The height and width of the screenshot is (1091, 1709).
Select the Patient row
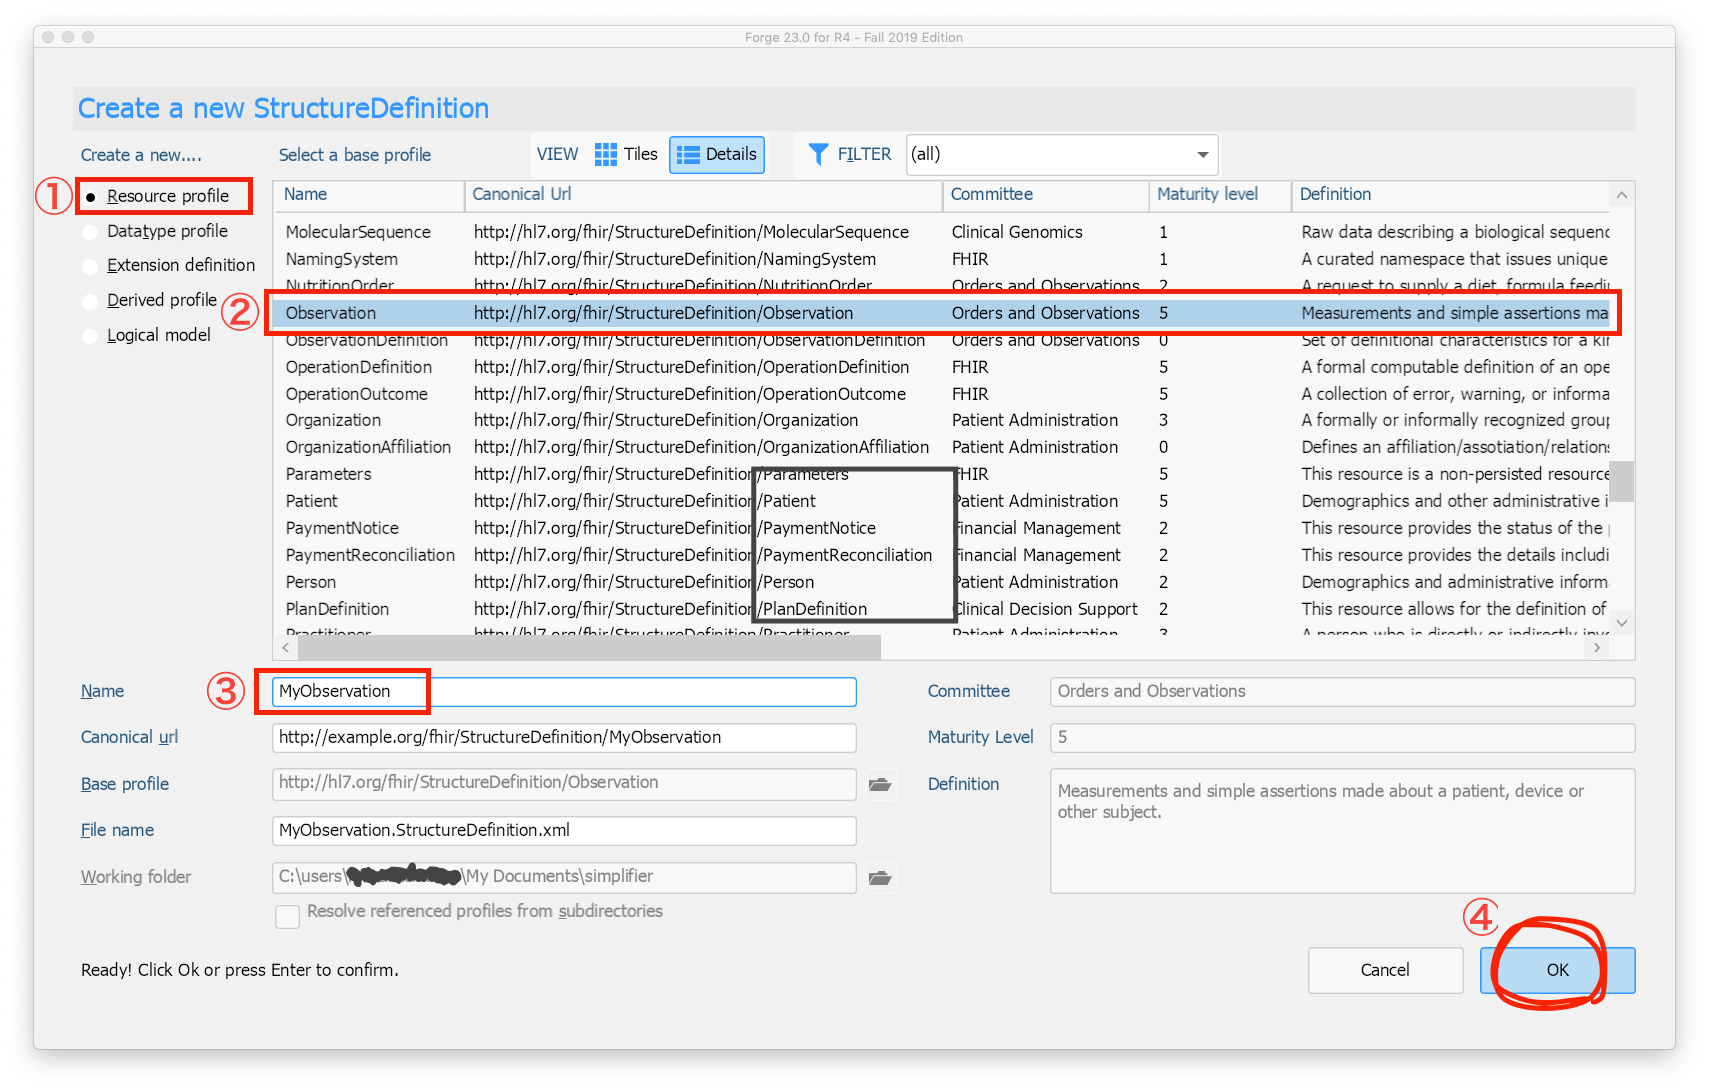click(x=942, y=501)
